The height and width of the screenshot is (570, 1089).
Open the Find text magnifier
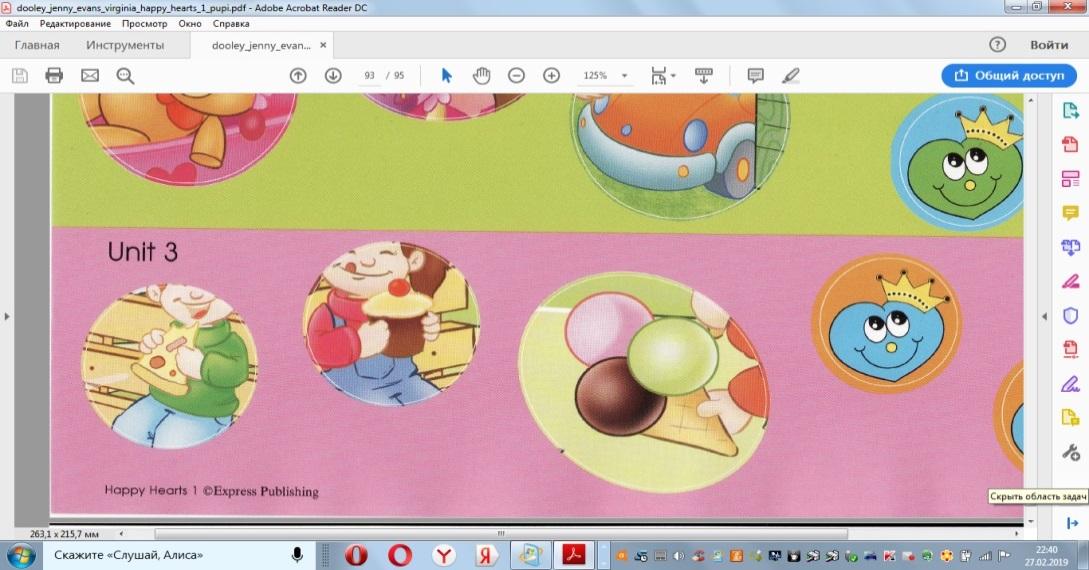tap(125, 75)
